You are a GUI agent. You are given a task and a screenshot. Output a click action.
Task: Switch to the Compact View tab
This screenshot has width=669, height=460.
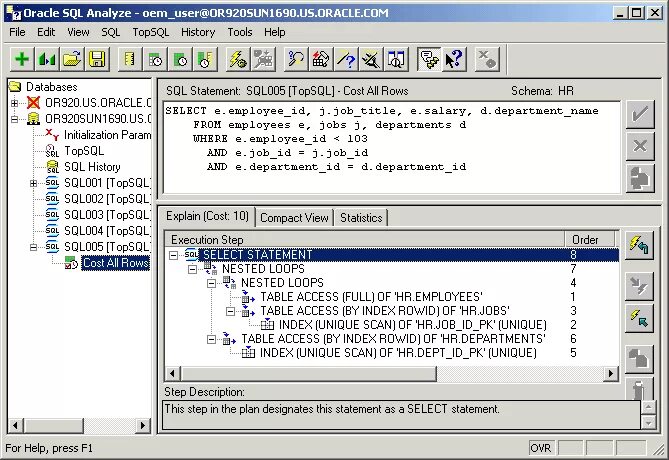click(294, 218)
